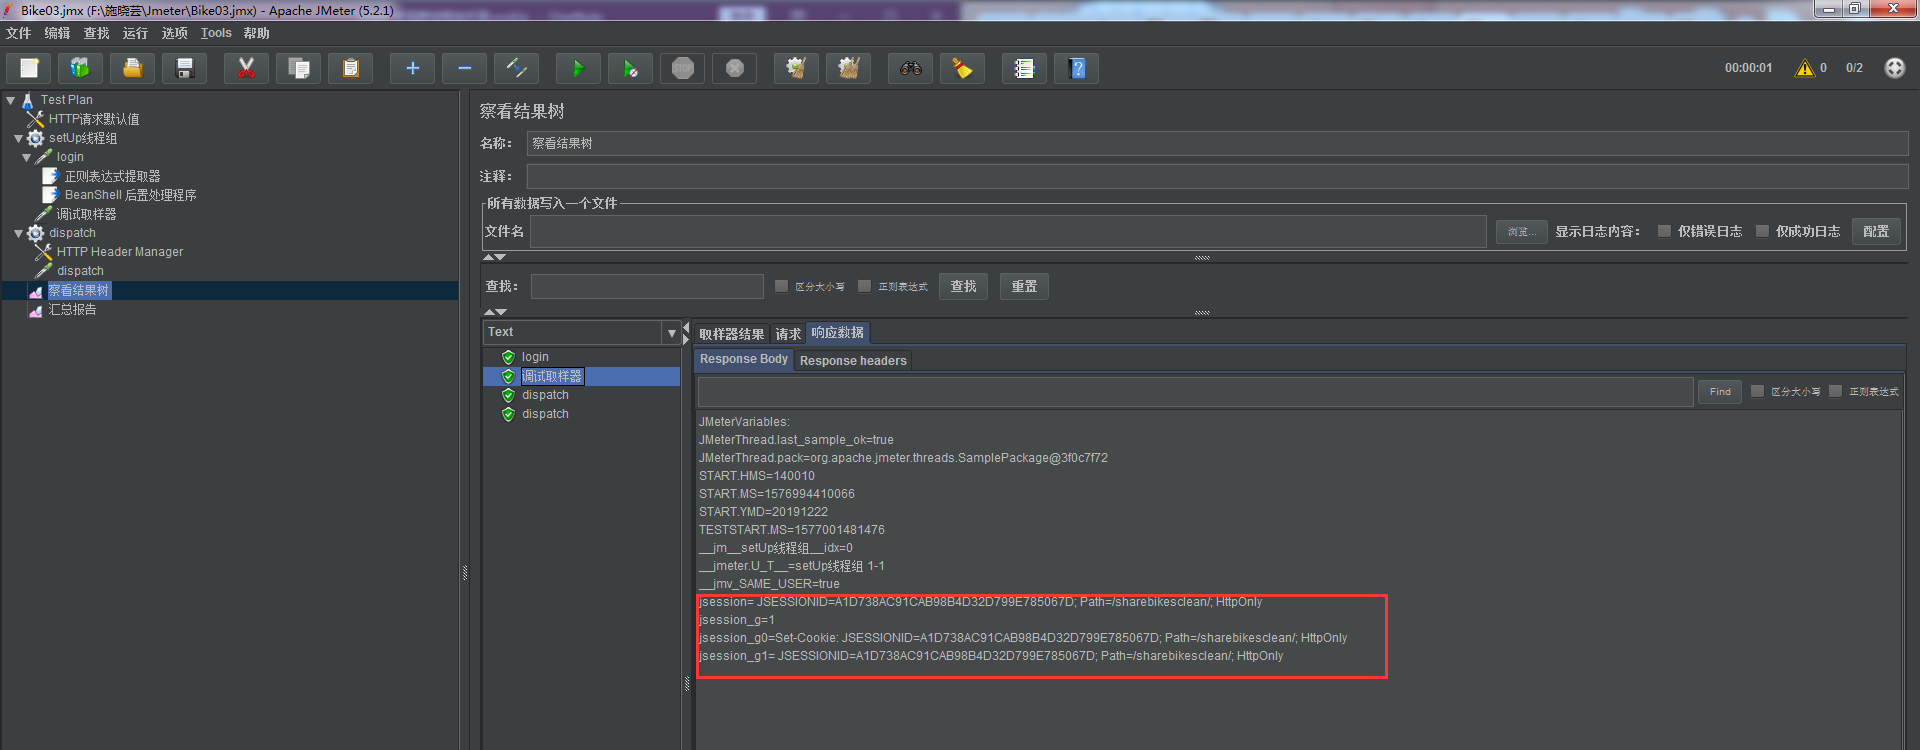Check the errors-only log checkbox
The image size is (1920, 750).
click(1664, 231)
